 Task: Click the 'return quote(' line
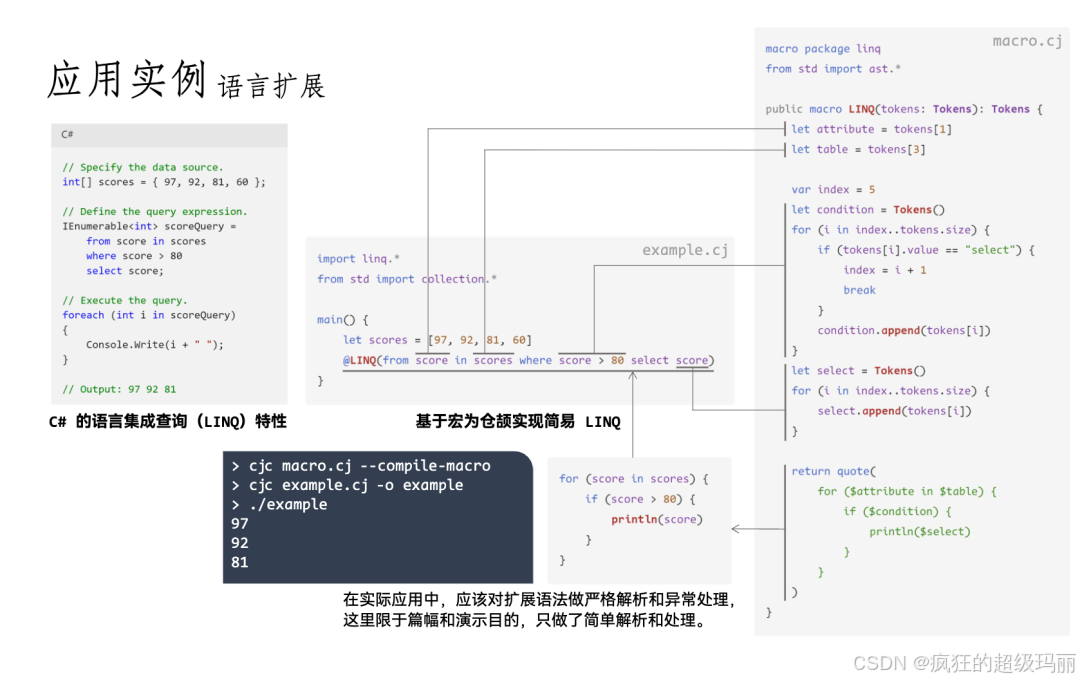pyautogui.click(x=833, y=471)
